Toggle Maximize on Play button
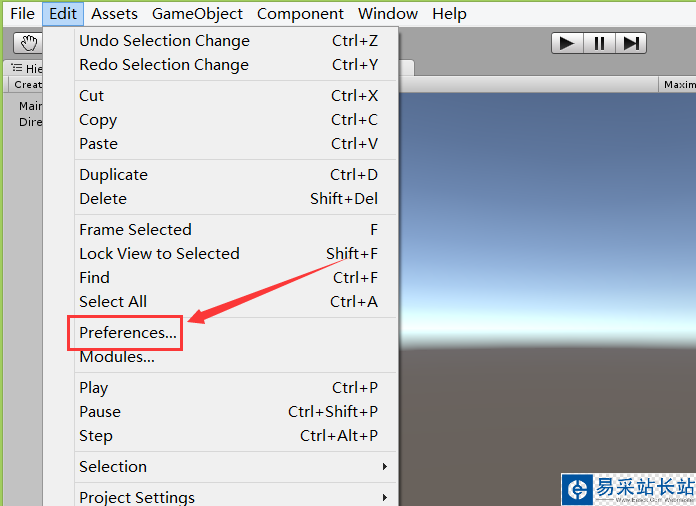 (678, 85)
